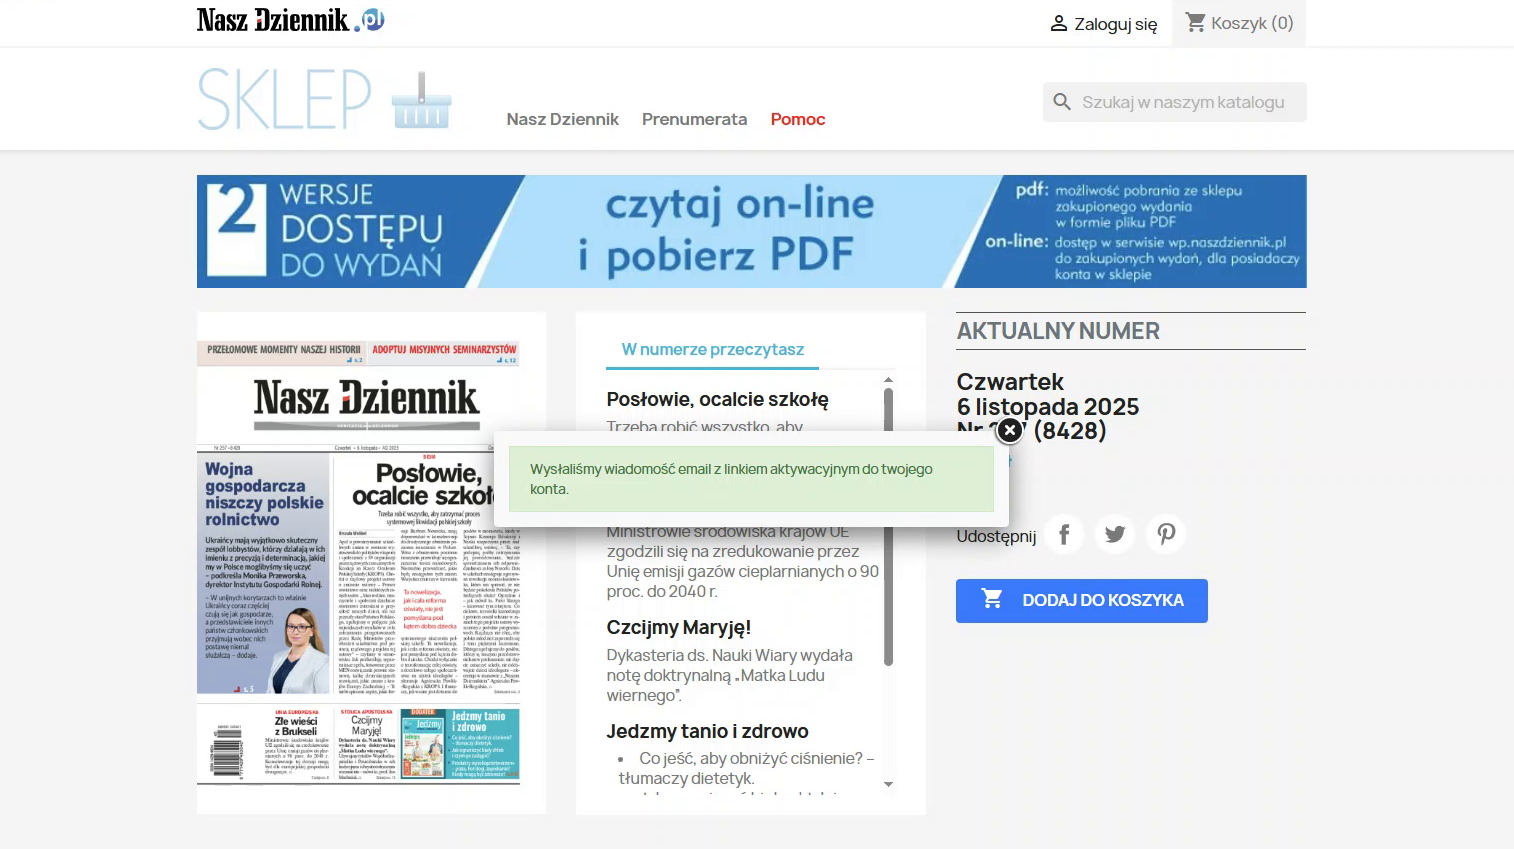
Task: Click the shopping cart icon beside Koszyk
Action: 1196,22
